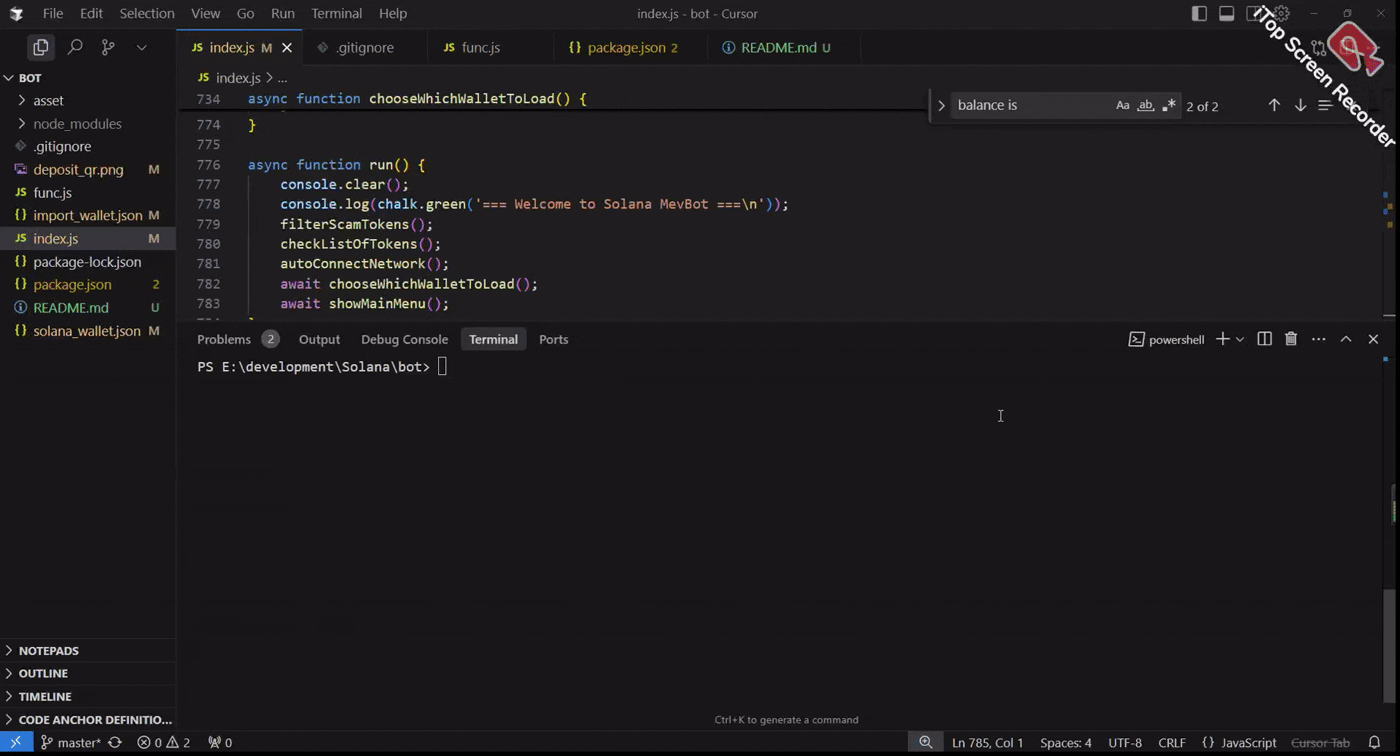Expand the OUTLINE section
The image size is (1400, 756).
click(x=43, y=673)
